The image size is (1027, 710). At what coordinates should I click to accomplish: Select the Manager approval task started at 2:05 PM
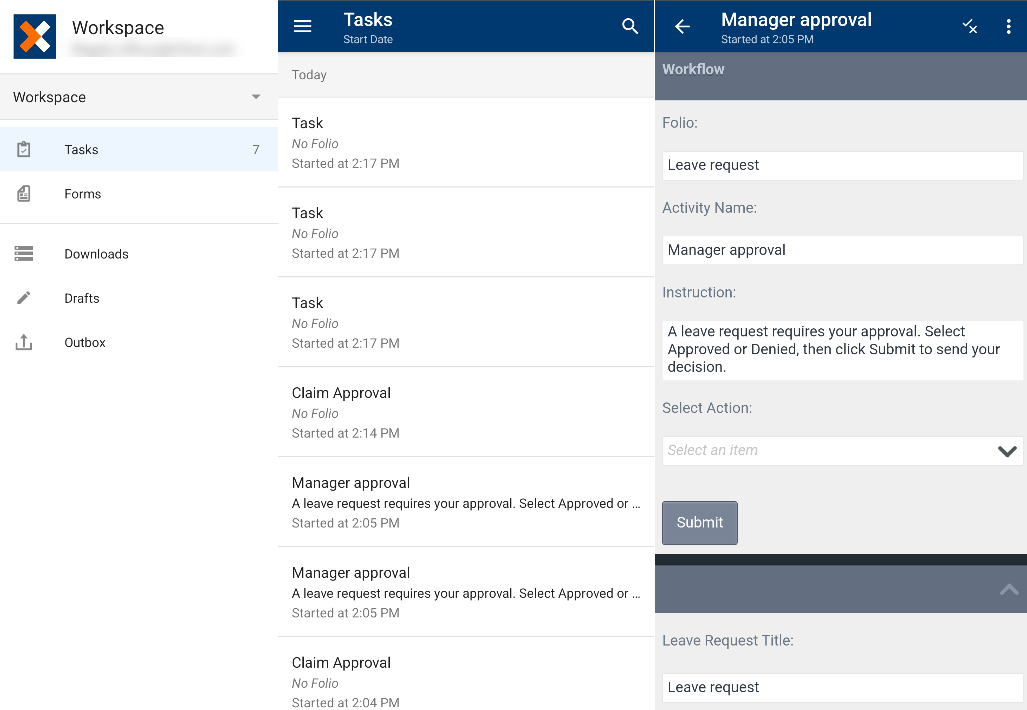(x=465, y=501)
